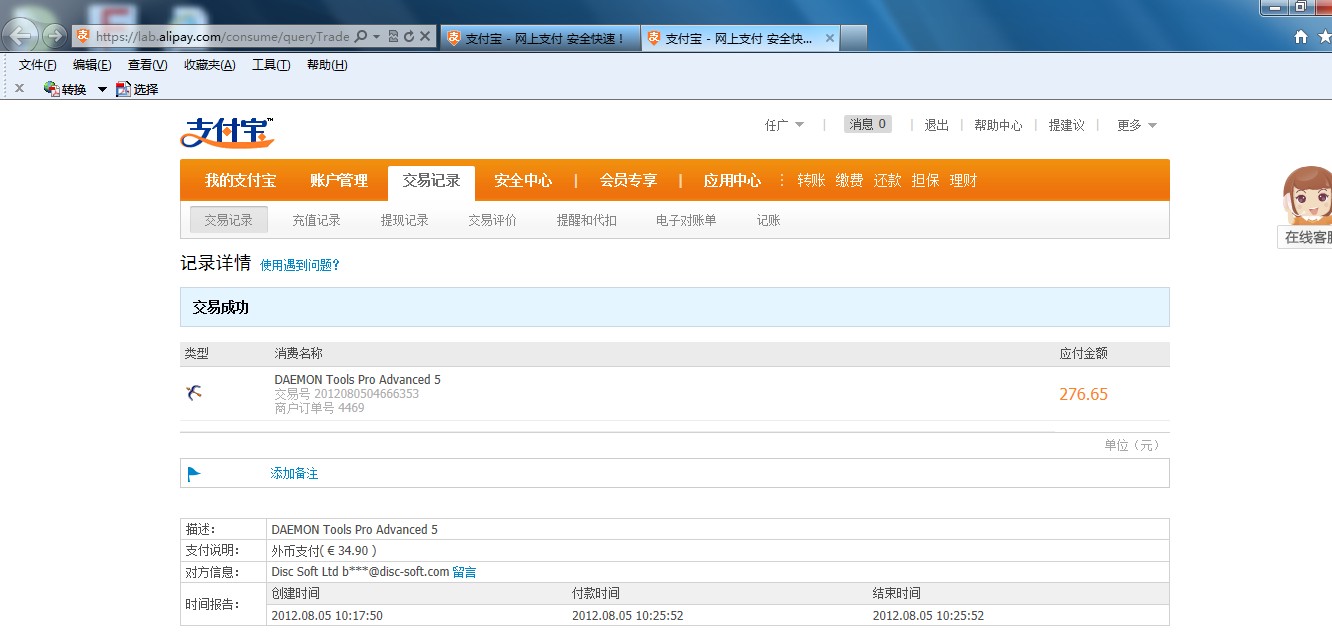Click the 理财 shortcut link
Viewport: 1332px width, 635px height.
click(963, 181)
